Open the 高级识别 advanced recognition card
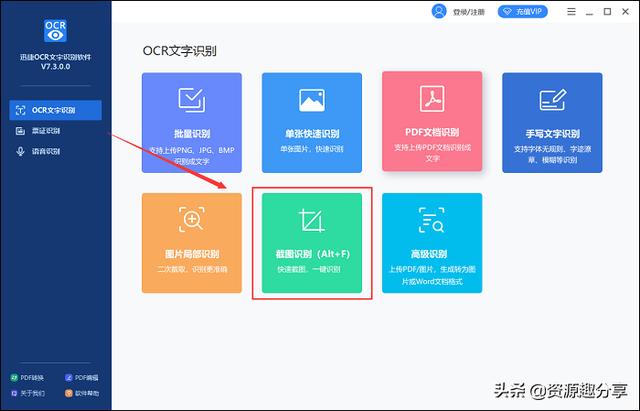 pyautogui.click(x=432, y=243)
